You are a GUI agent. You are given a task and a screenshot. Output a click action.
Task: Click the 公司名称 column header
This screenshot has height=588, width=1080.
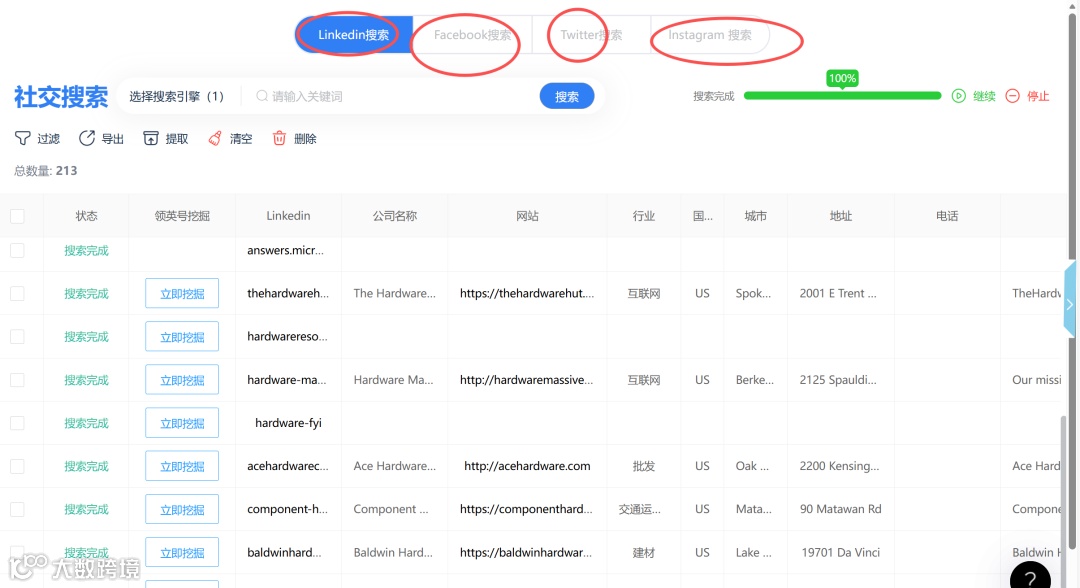[395, 216]
